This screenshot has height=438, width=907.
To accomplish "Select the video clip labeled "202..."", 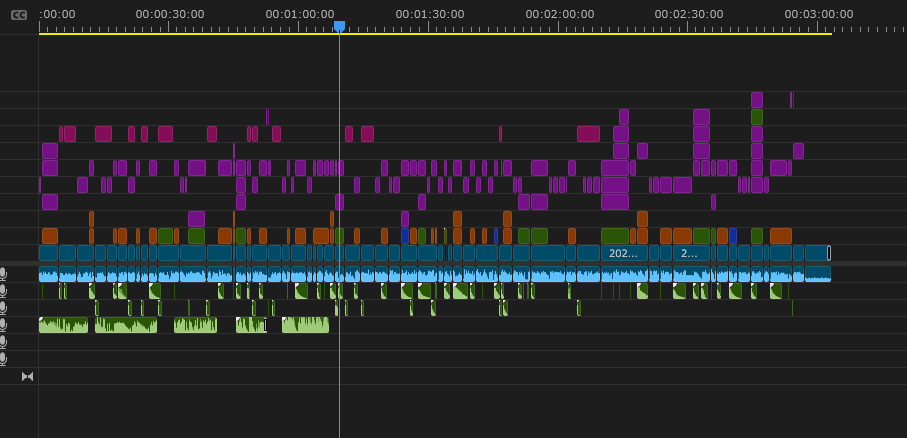I will (624, 253).
